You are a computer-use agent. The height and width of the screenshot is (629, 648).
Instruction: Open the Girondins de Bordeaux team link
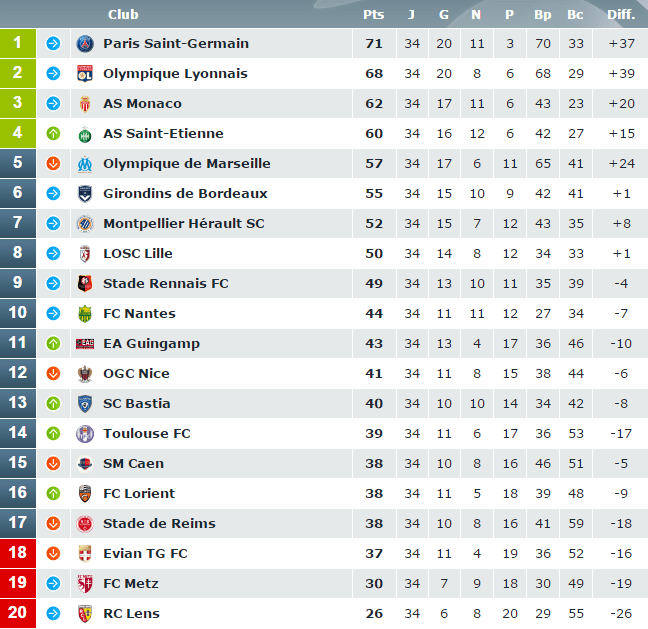pyautogui.click(x=185, y=193)
